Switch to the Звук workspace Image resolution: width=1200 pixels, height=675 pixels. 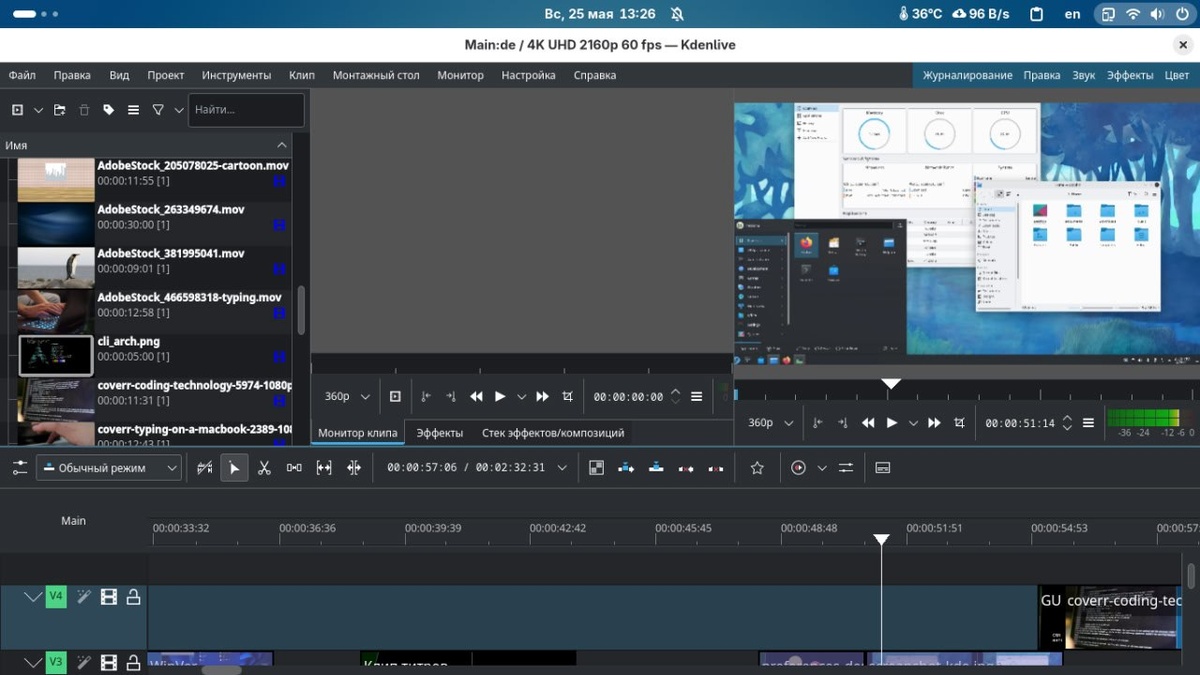coord(1084,75)
